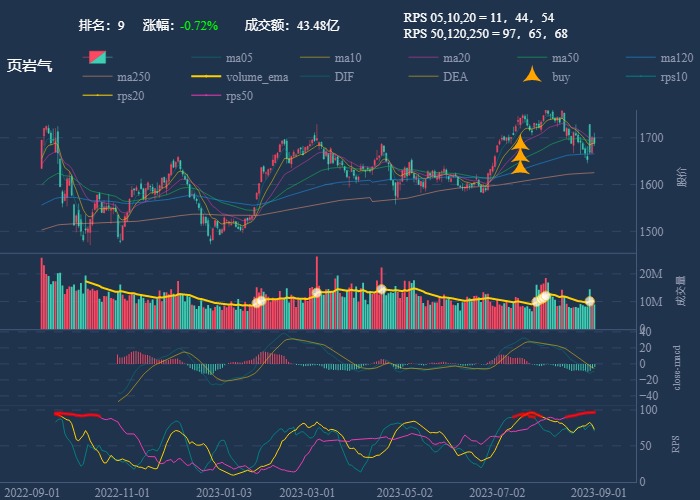Hide the ma10 moving average series
700x500 pixels.
(347, 57)
